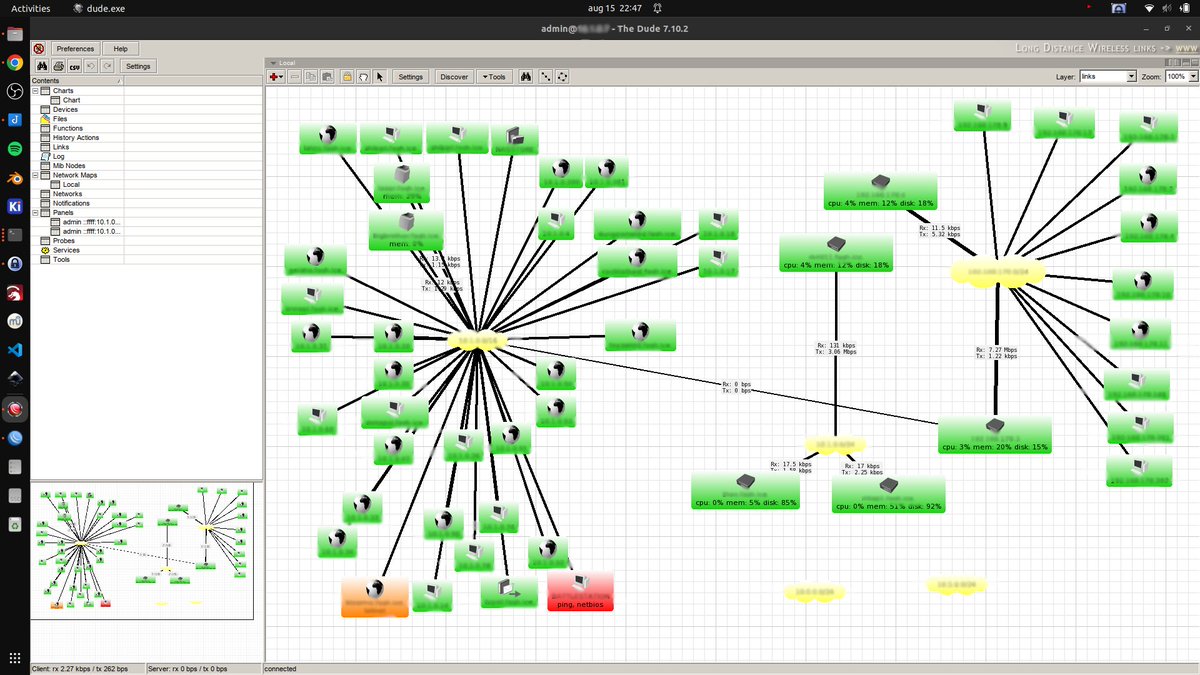1200x675 pixels.
Task: Open Spotify from the dock
Action: pyautogui.click(x=15, y=149)
